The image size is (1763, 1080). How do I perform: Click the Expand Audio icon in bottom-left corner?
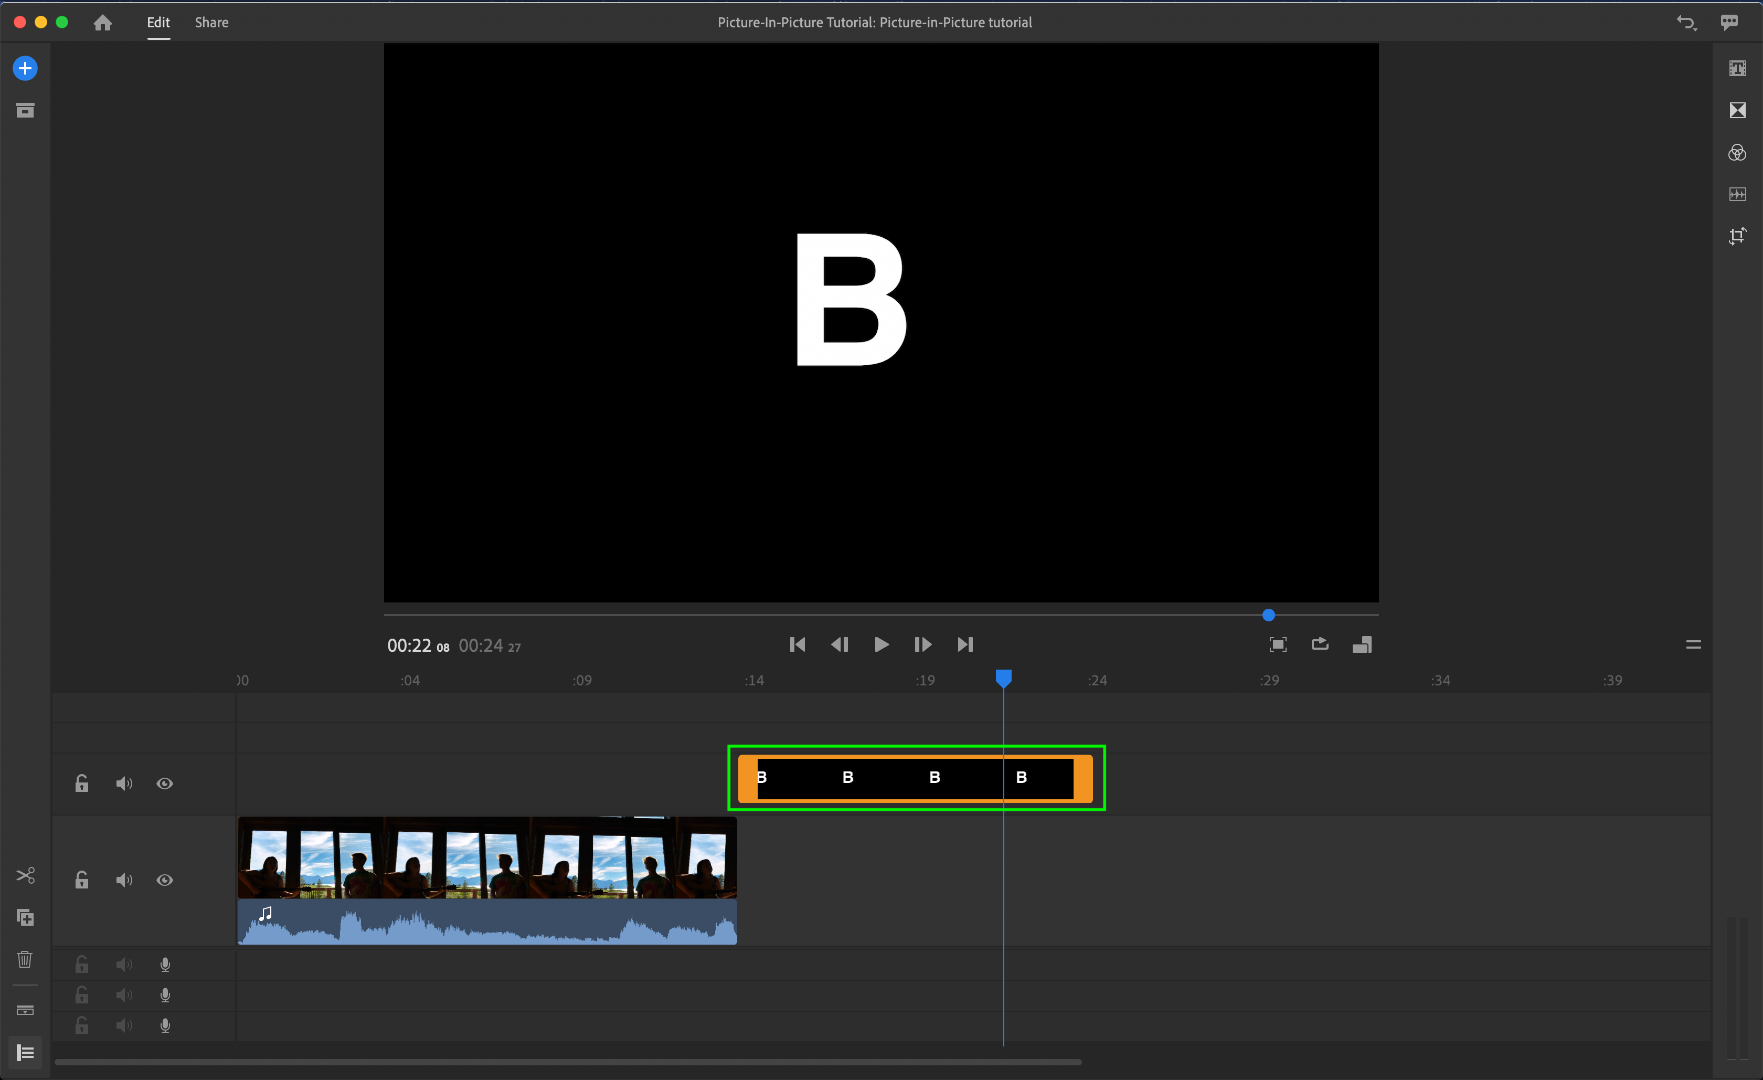(x=25, y=1052)
